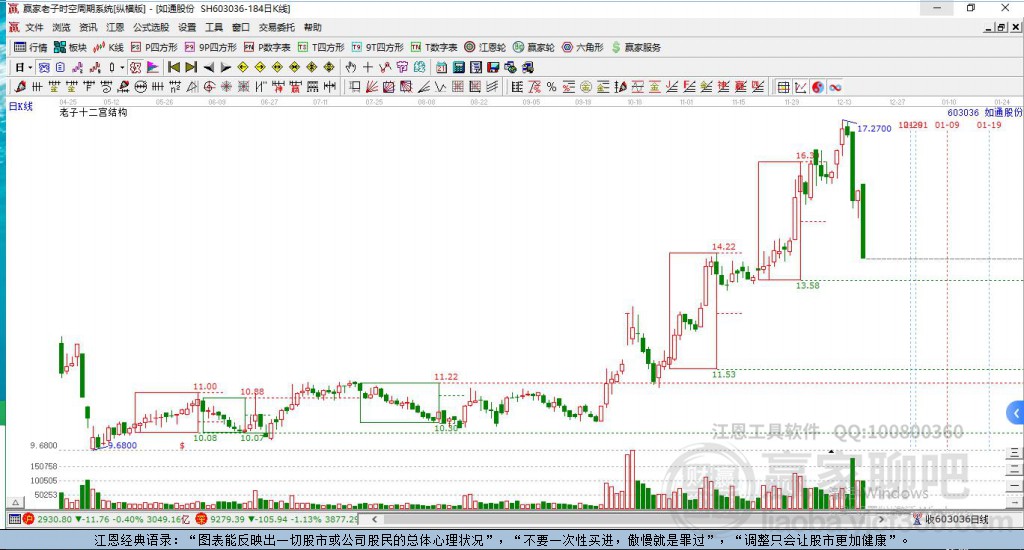
Task: Open the 浏览 menu
Action: pos(61,27)
